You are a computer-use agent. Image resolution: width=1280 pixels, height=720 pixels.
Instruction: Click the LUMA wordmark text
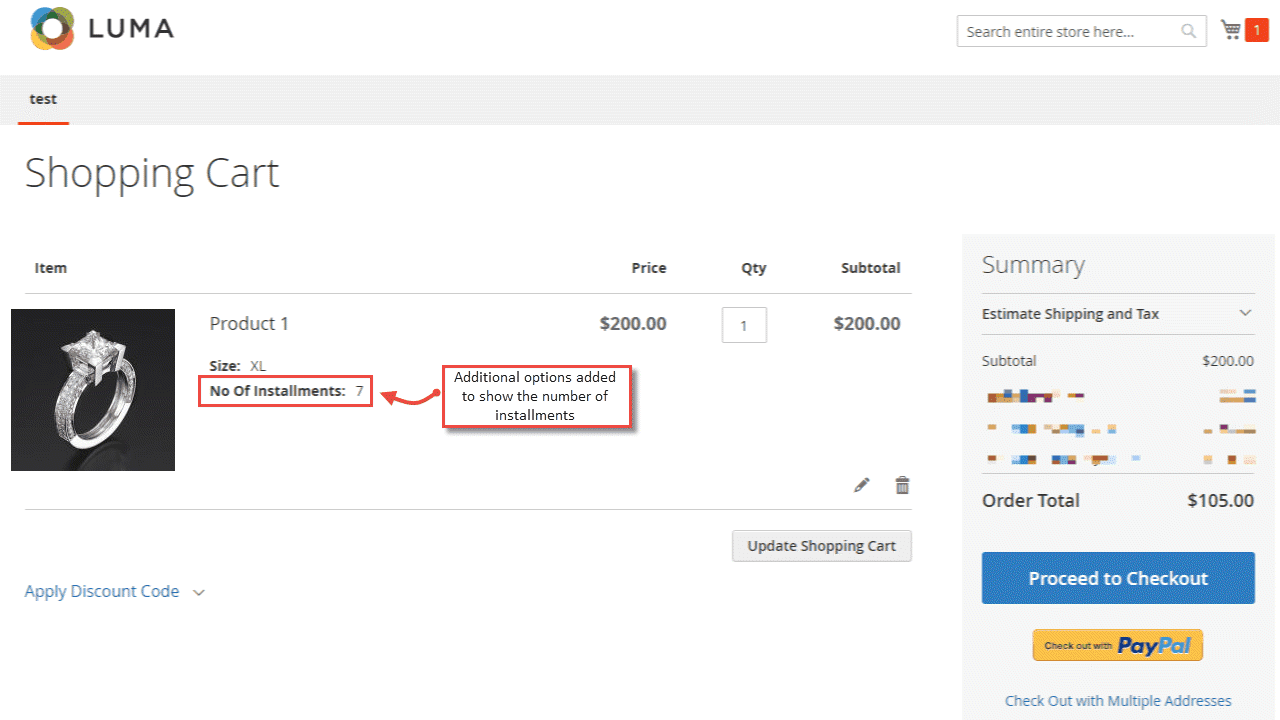pyautogui.click(x=131, y=29)
